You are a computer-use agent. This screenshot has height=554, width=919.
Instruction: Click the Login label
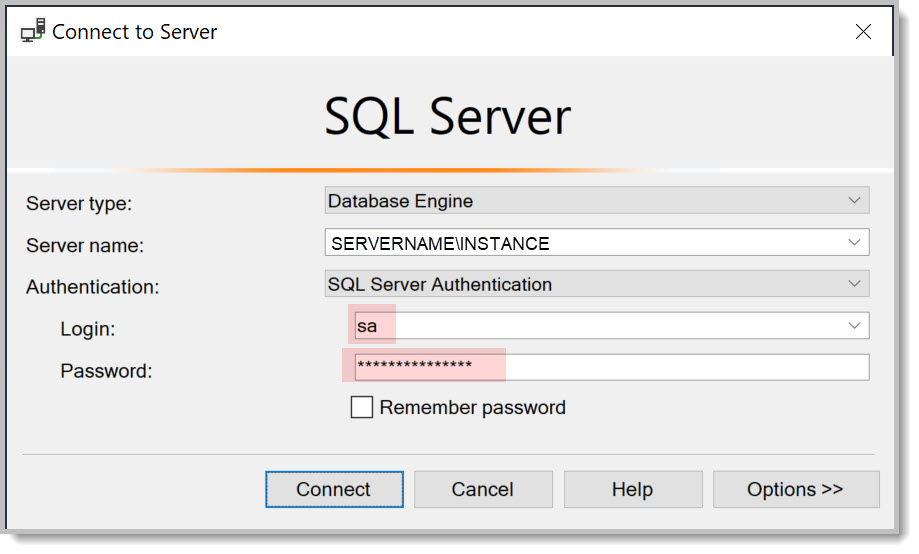pos(88,329)
